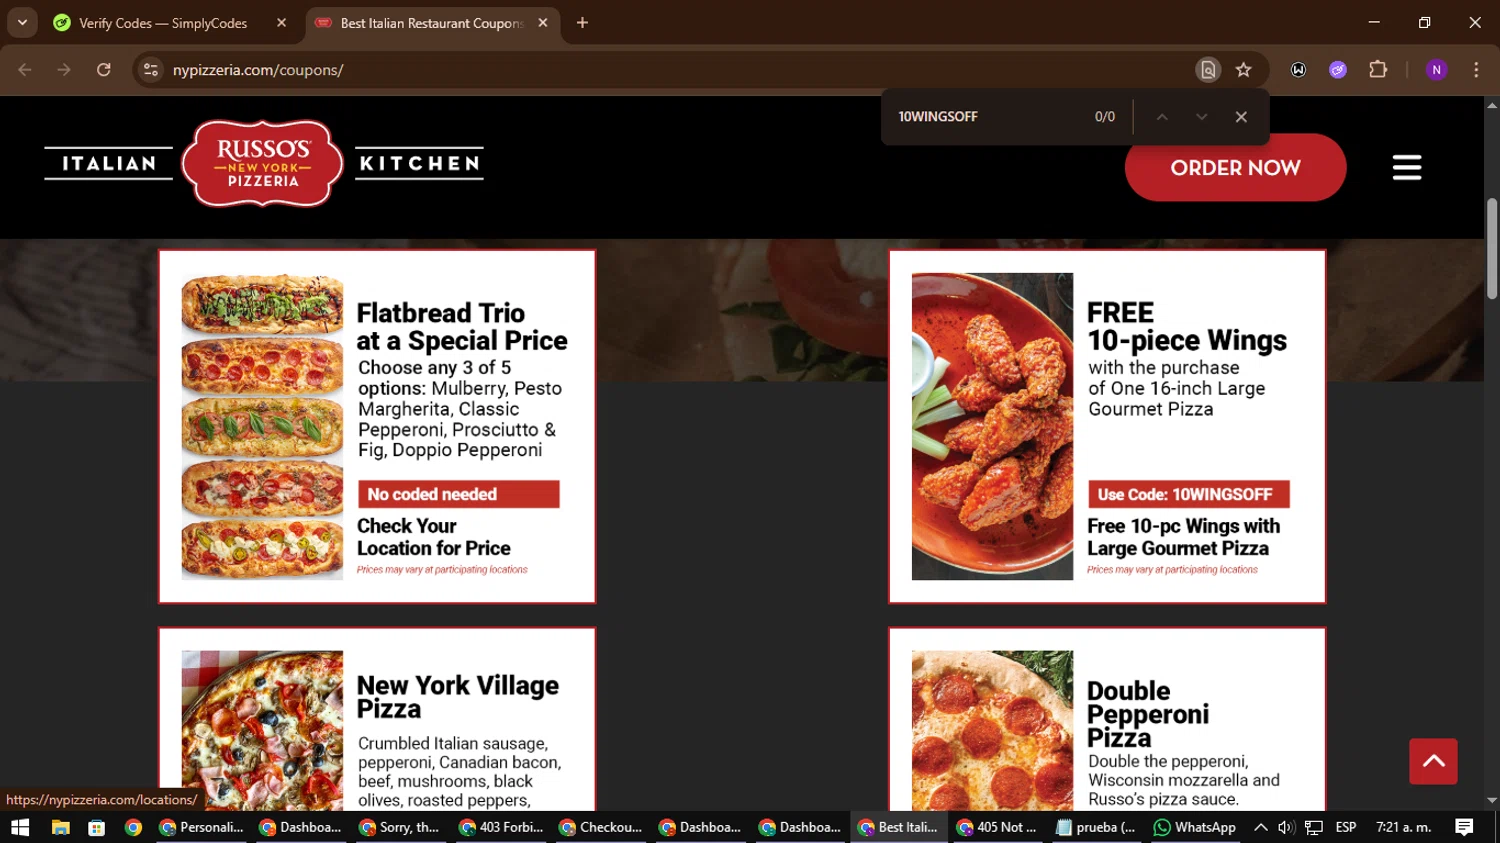The width and height of the screenshot is (1500, 843).
Task: Click the ORDER NOW button
Action: [1235, 167]
